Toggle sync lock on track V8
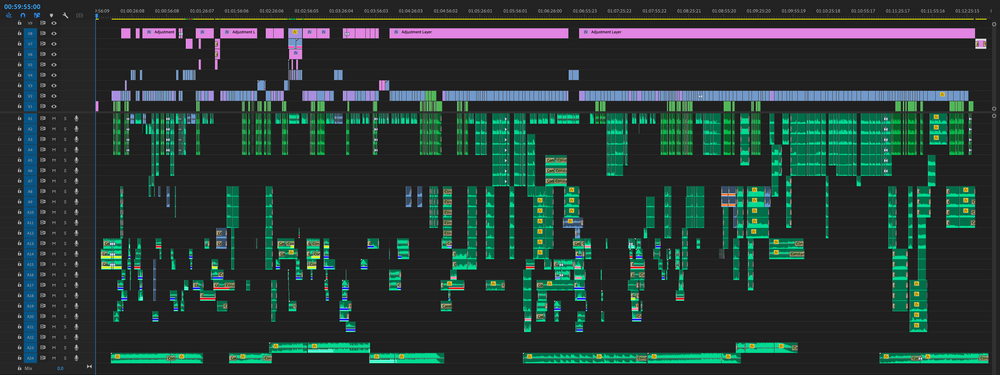 (x=43, y=33)
